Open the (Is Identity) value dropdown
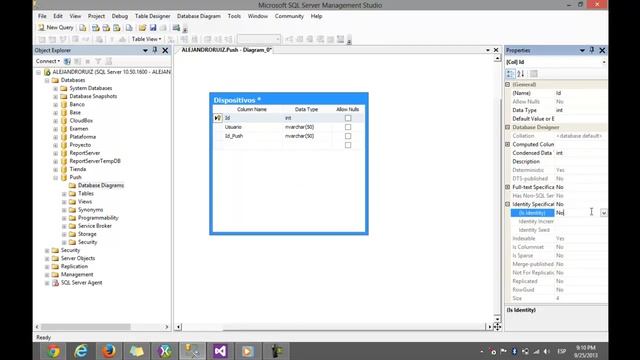This screenshot has height=360, width=640. point(603,213)
